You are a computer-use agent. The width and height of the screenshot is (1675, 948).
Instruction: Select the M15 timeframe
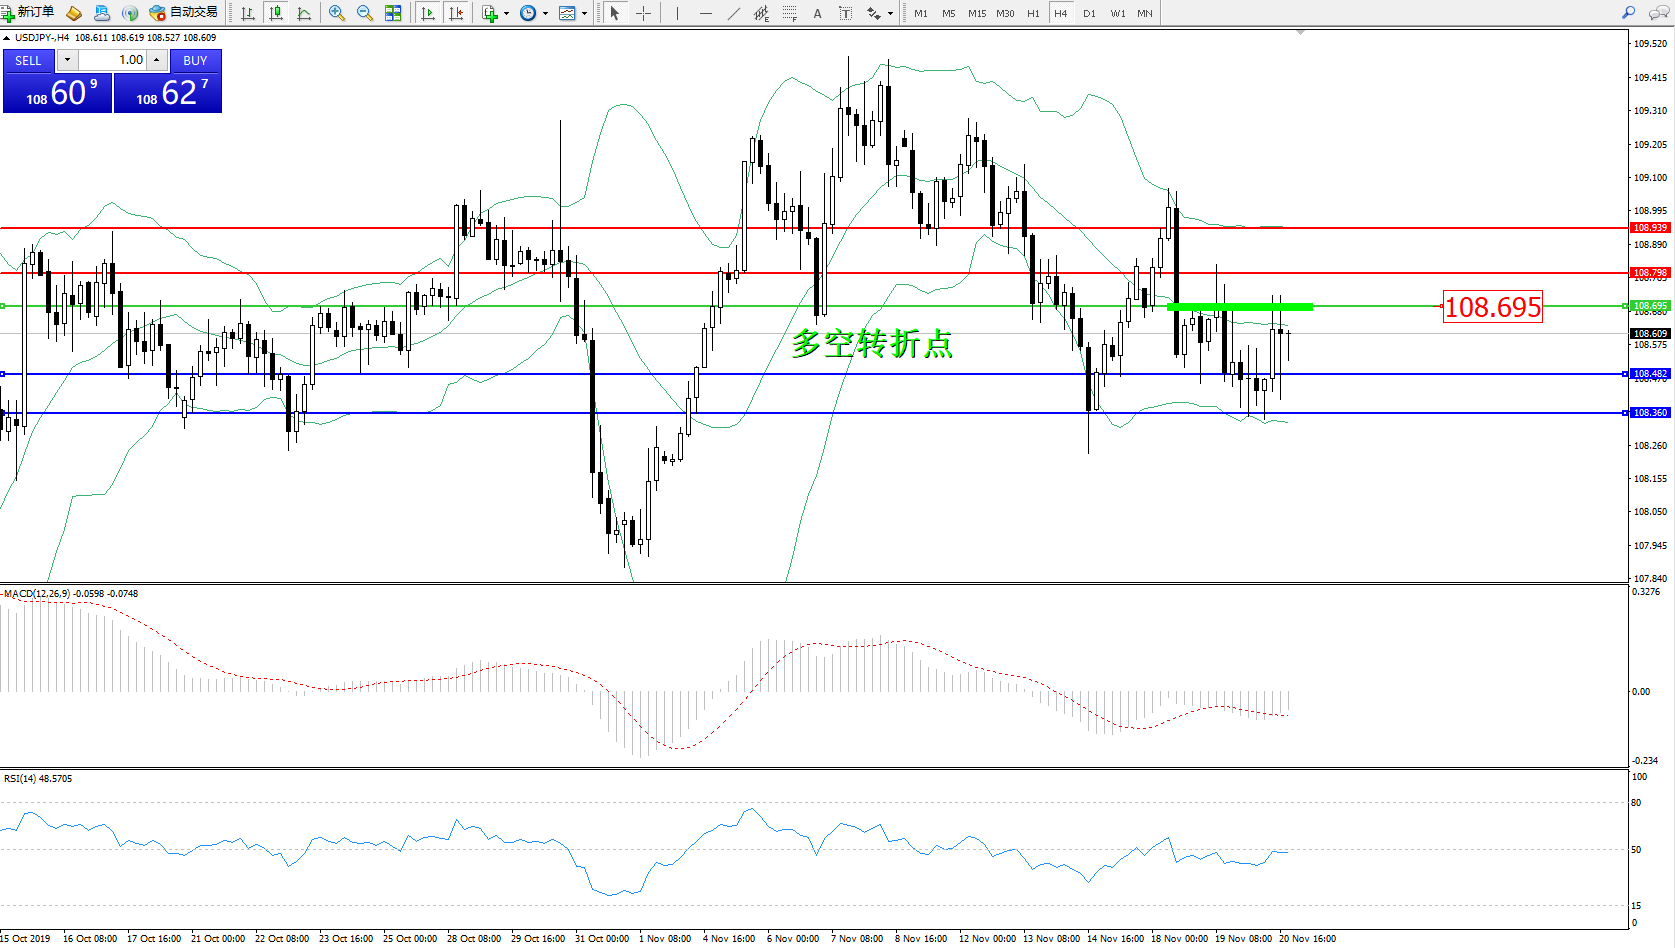click(976, 13)
